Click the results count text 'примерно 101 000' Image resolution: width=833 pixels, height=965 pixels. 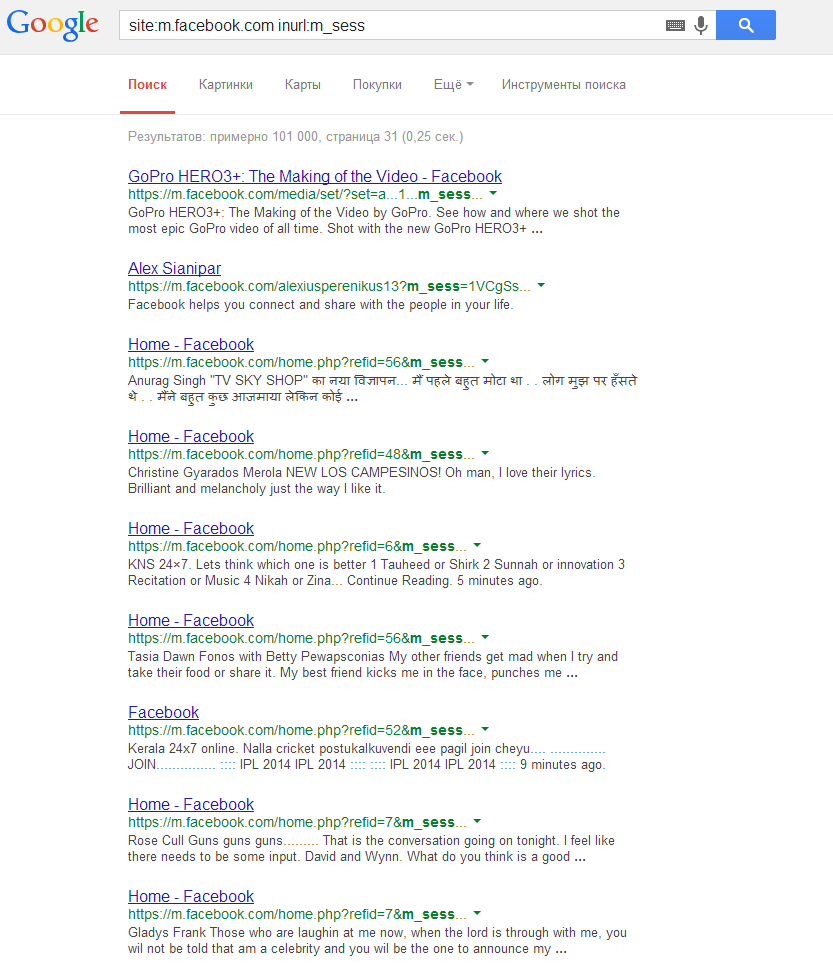[264, 137]
